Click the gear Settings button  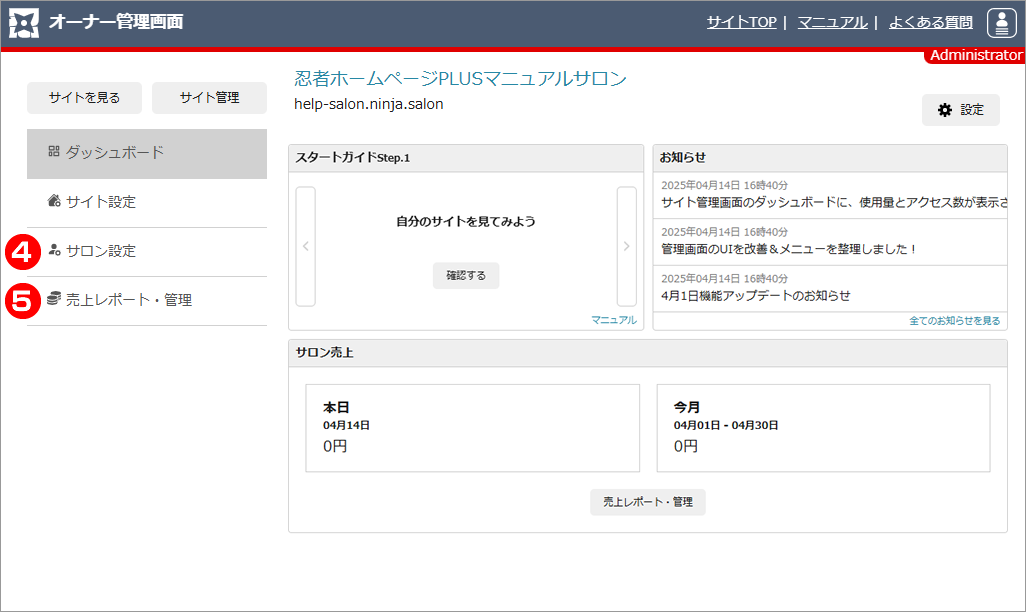tap(960, 110)
